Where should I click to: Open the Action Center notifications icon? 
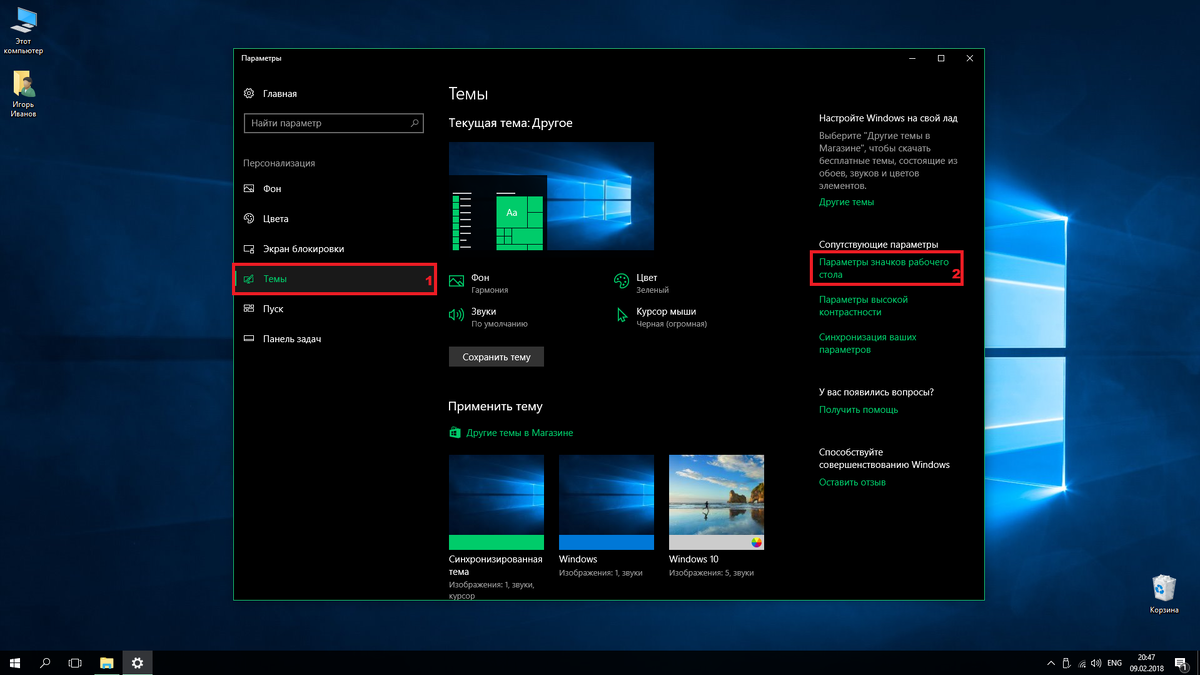1179,662
